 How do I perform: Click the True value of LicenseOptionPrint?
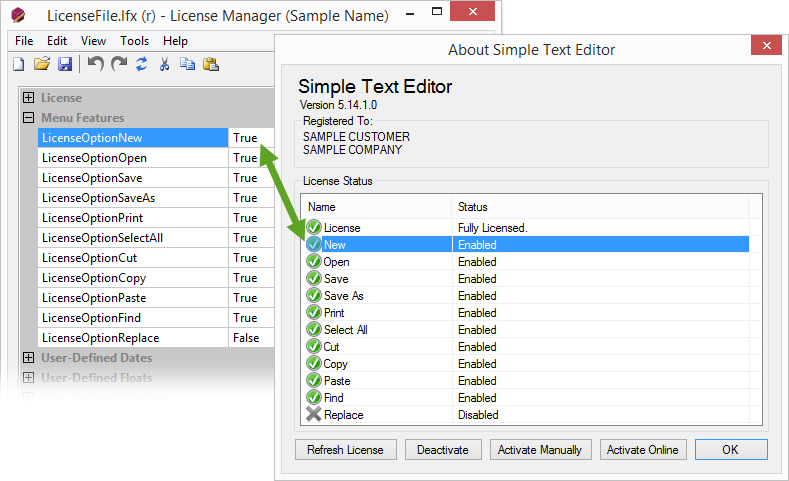click(x=245, y=218)
